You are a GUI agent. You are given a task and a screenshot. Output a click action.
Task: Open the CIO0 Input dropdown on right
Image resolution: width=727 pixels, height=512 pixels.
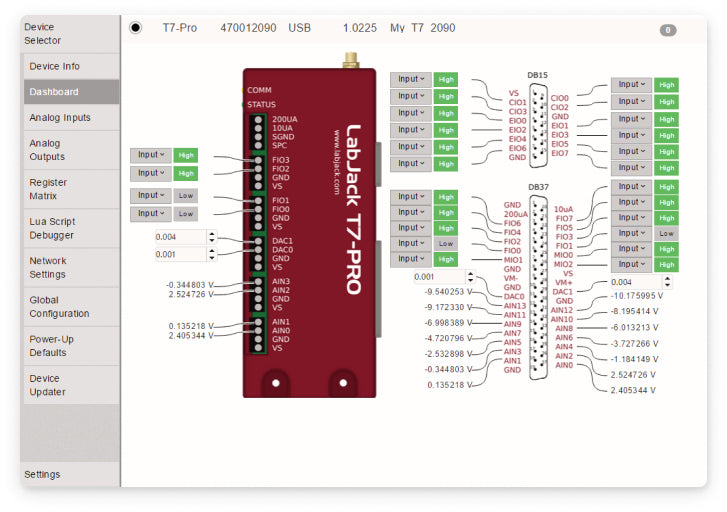[x=630, y=85]
